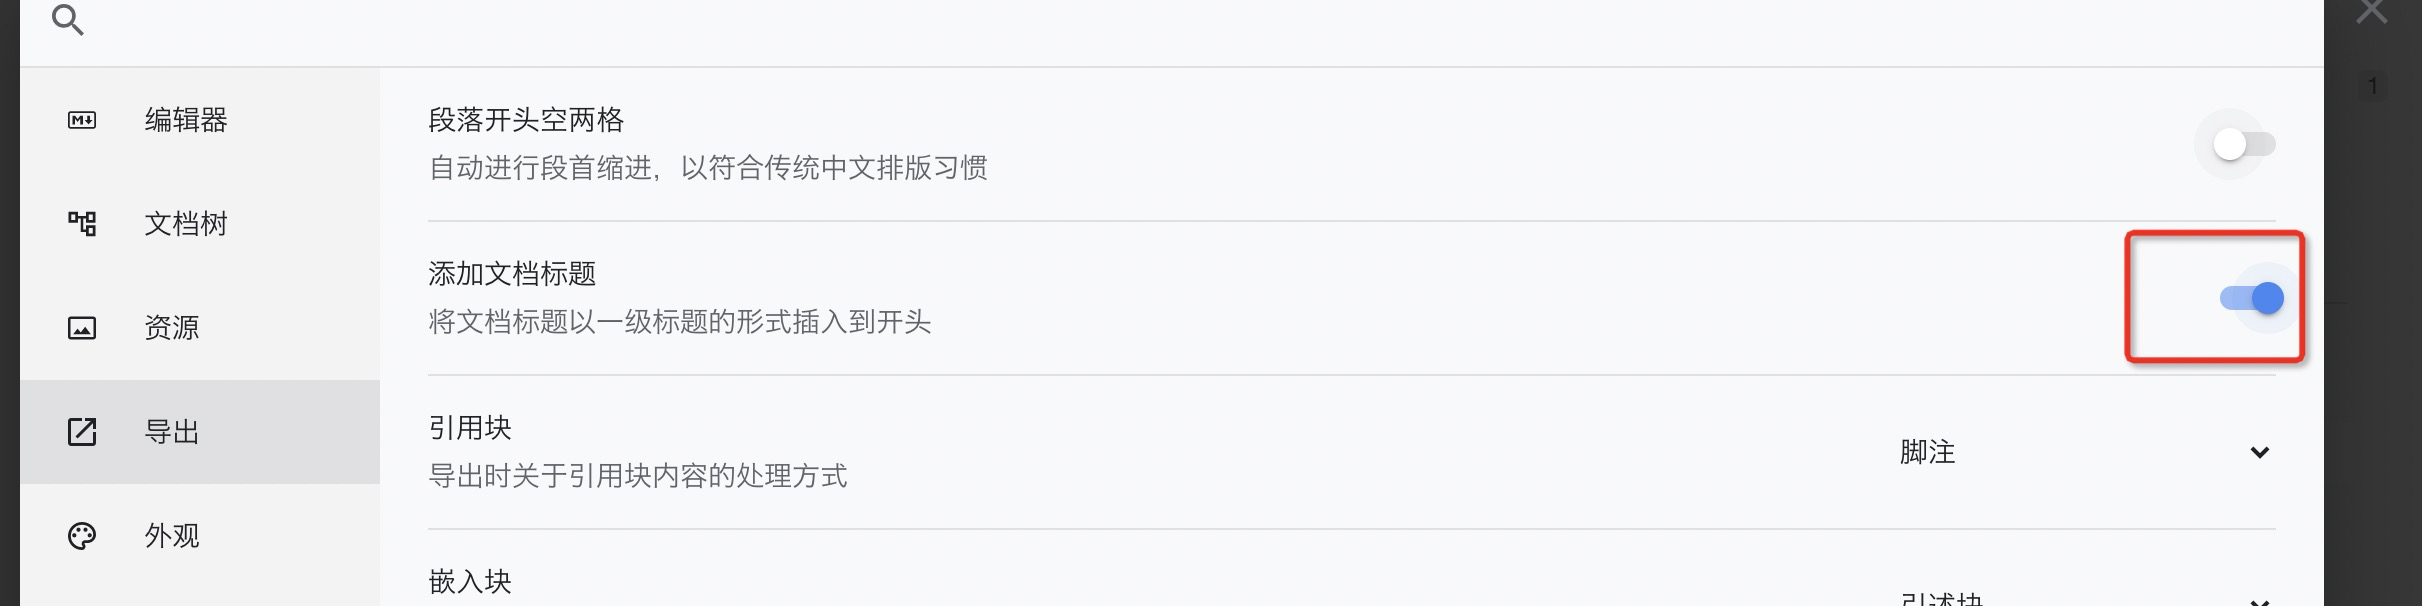
Task: Focus the settings search input field
Action: pyautogui.click(x=1200, y=22)
